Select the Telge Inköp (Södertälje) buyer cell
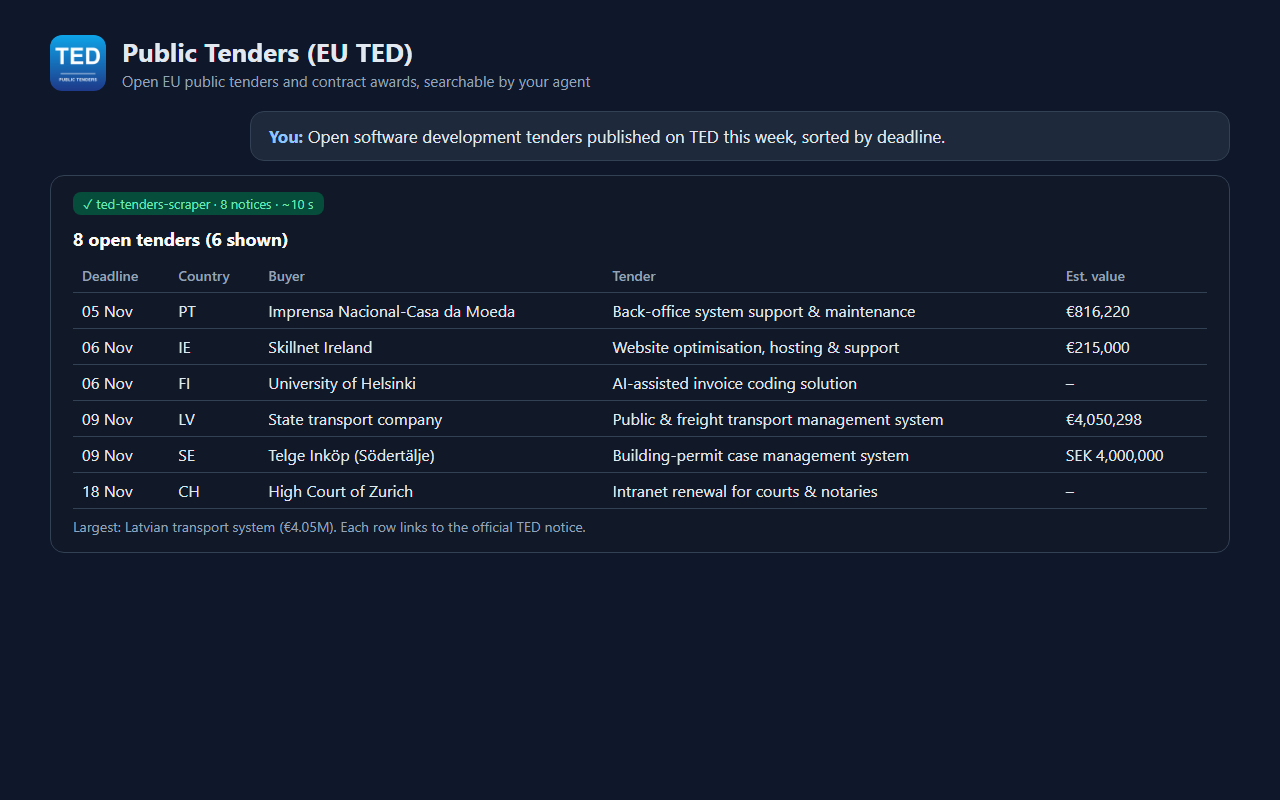The image size is (1280, 800). (351, 456)
